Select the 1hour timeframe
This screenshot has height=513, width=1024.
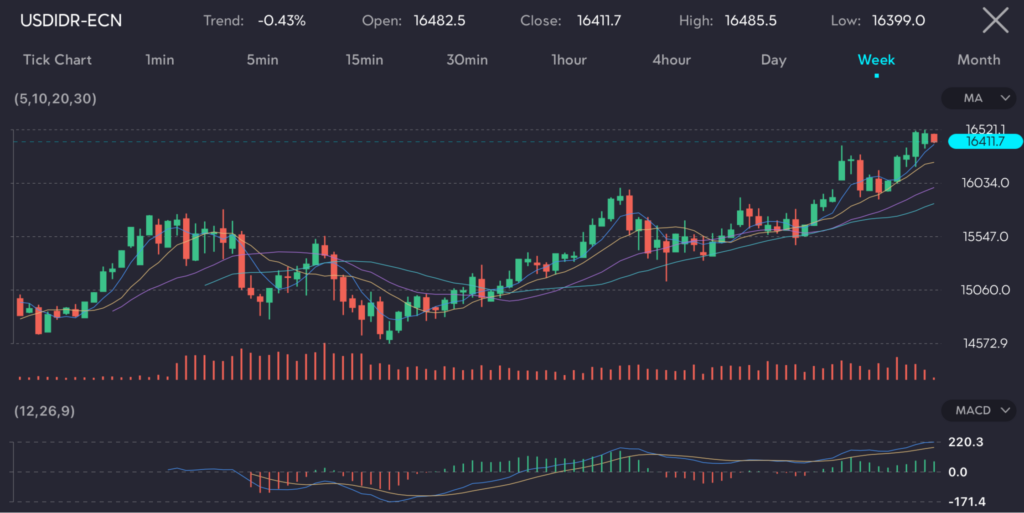pos(569,60)
